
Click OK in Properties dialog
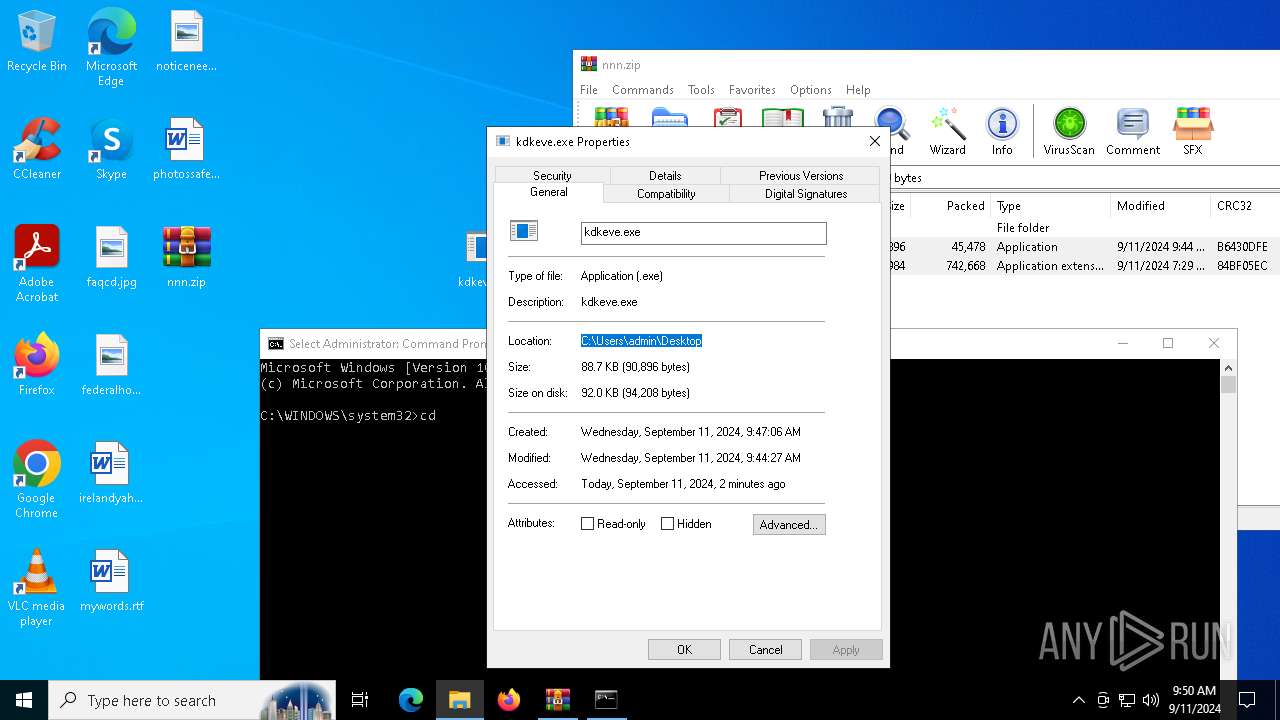[x=684, y=650]
